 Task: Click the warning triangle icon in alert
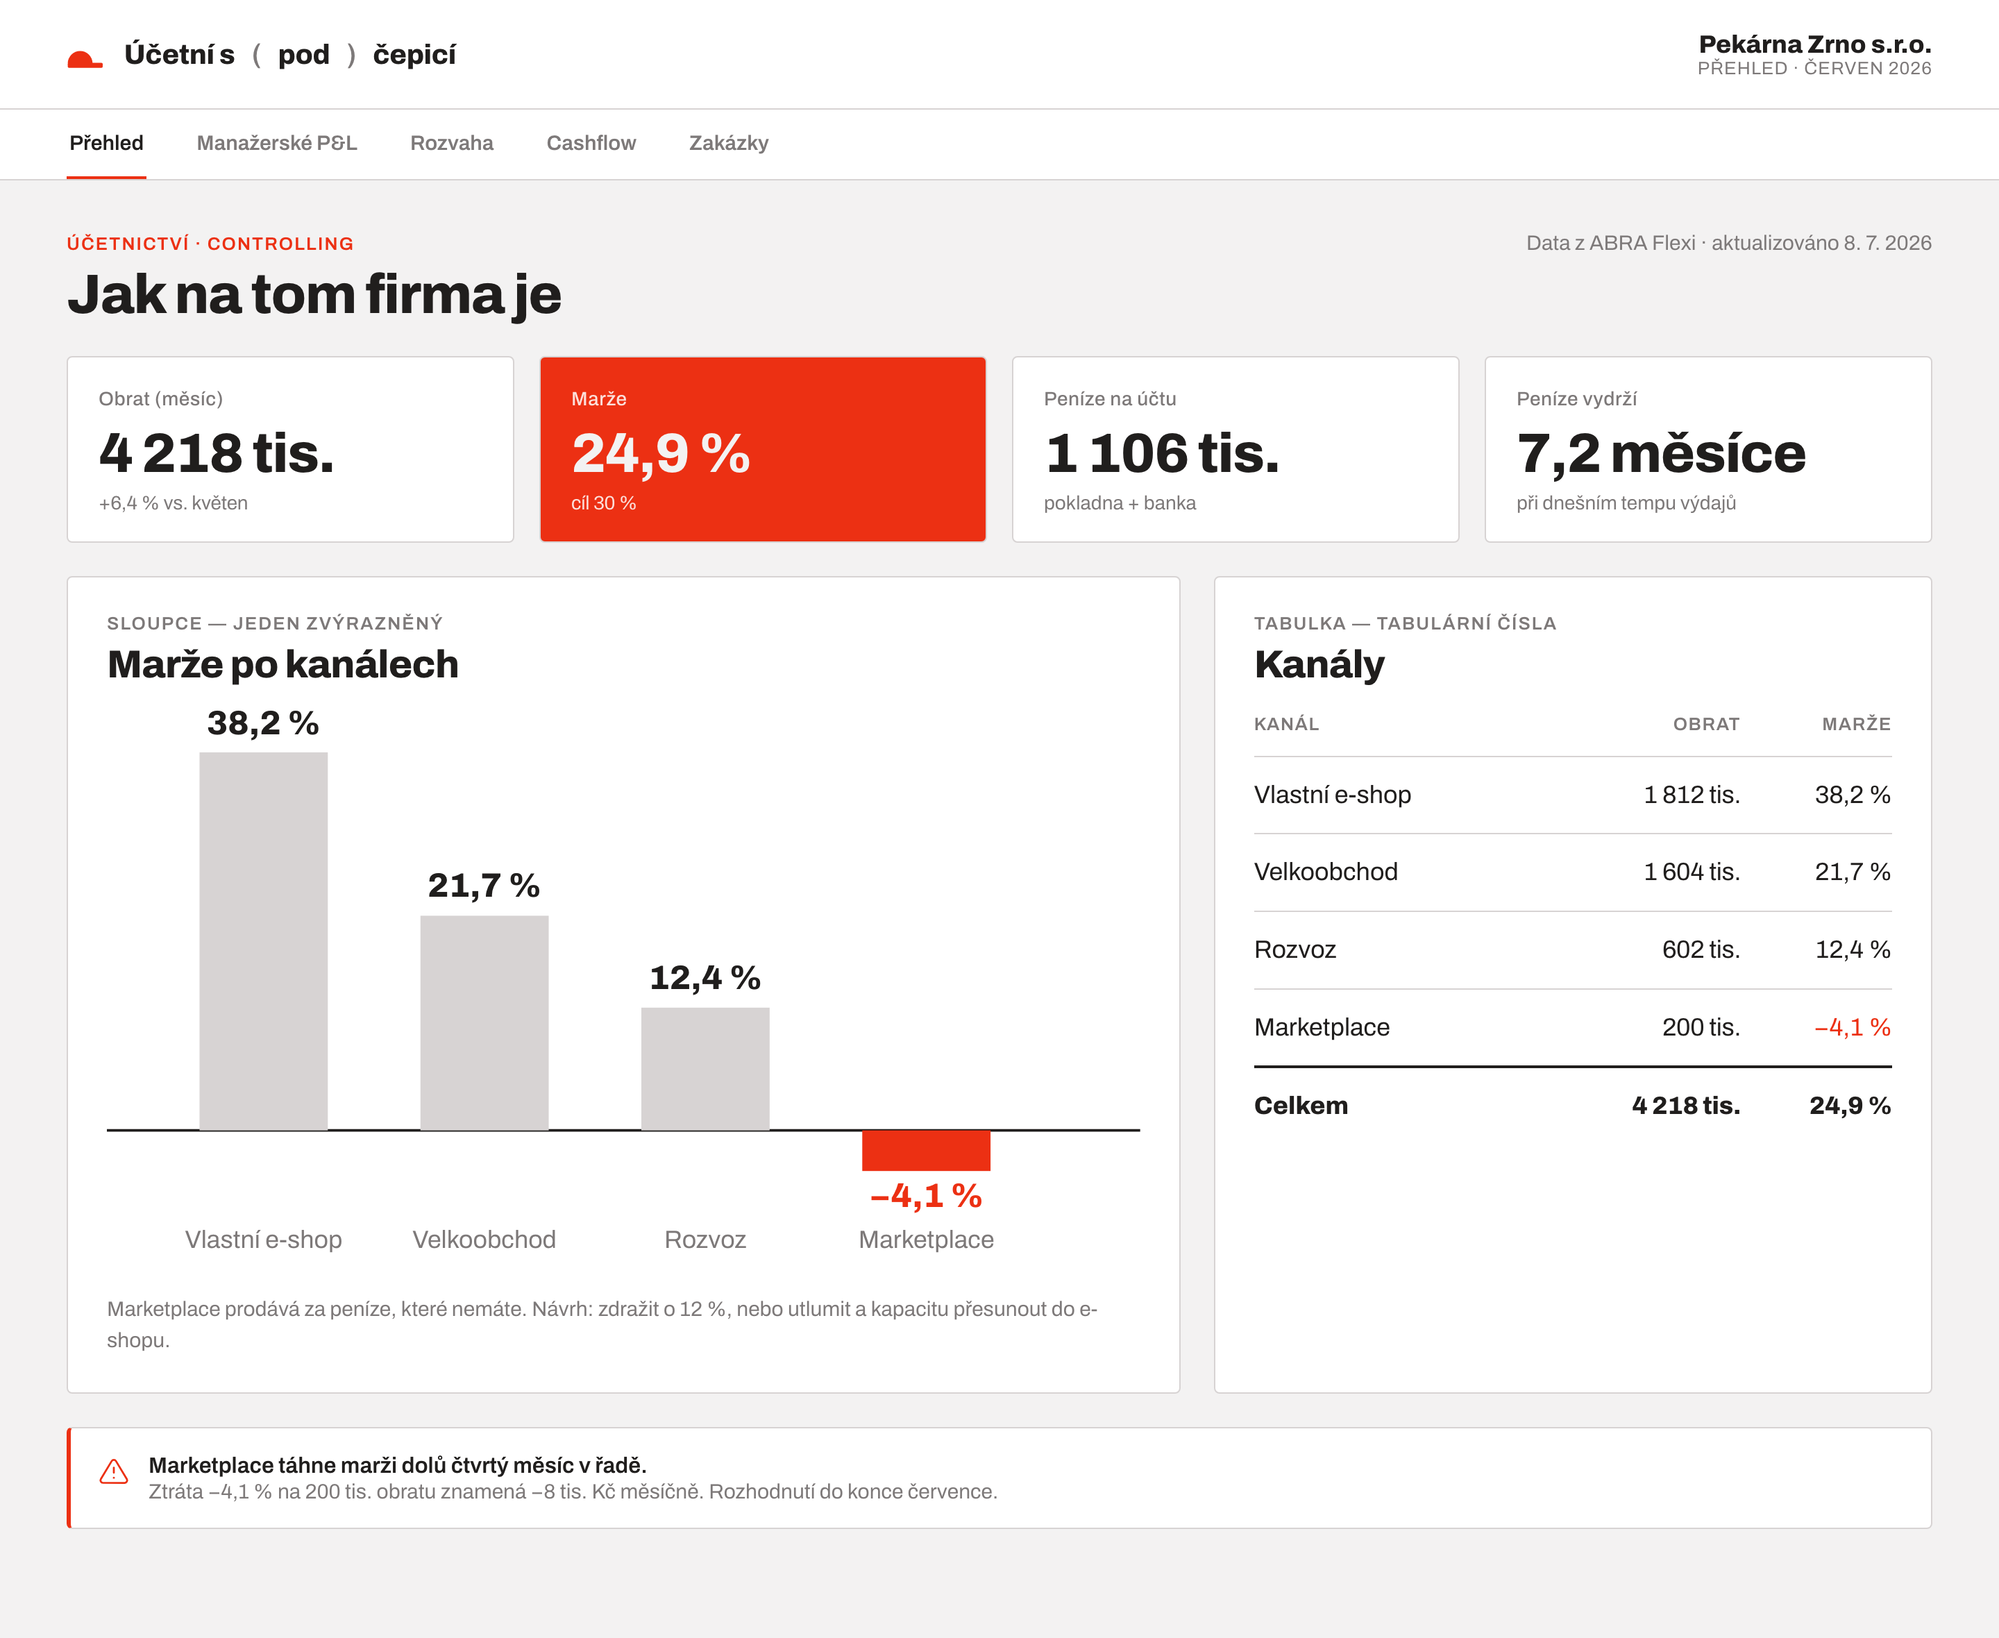point(114,1471)
